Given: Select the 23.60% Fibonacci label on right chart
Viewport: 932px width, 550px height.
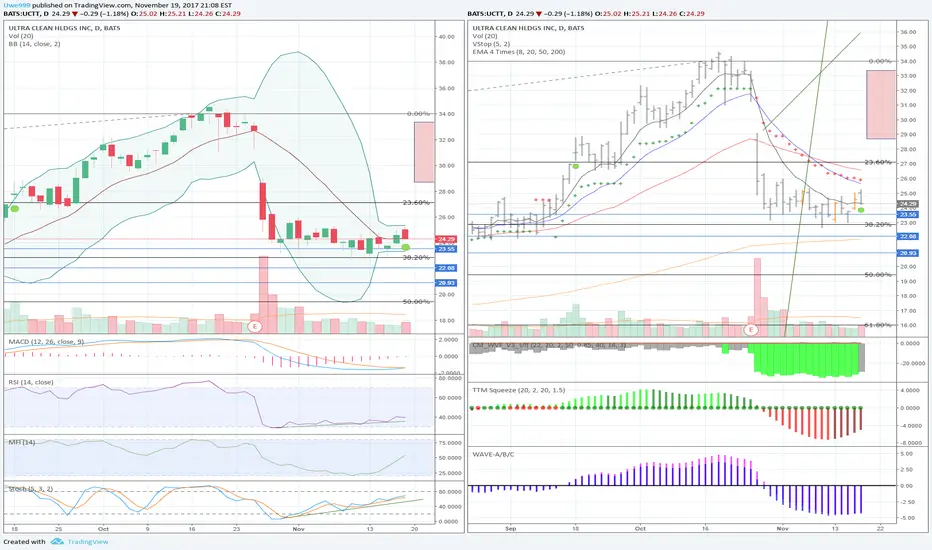Looking at the screenshot, I should (878, 162).
